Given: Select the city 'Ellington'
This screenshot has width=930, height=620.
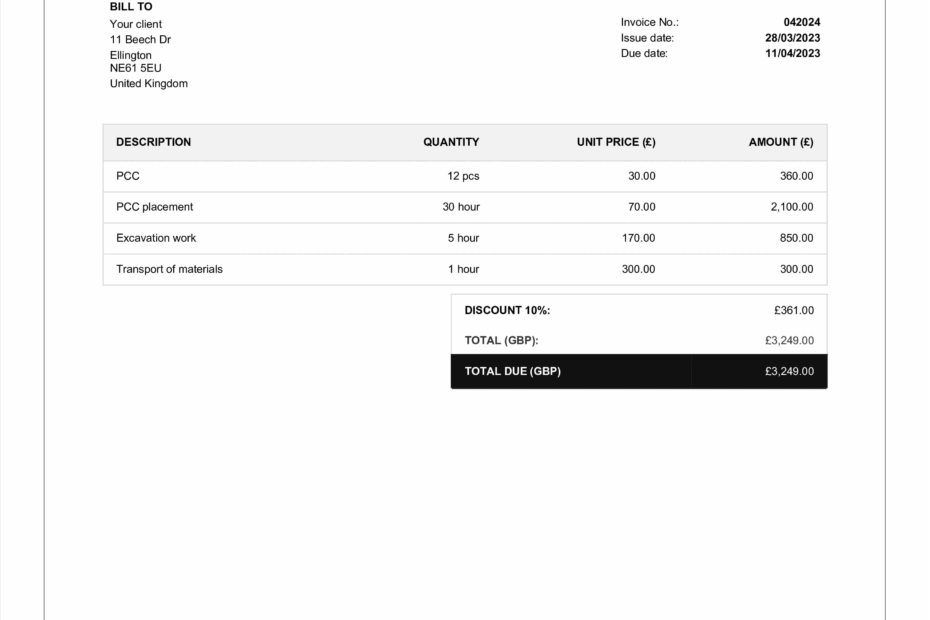Looking at the screenshot, I should pos(129,55).
